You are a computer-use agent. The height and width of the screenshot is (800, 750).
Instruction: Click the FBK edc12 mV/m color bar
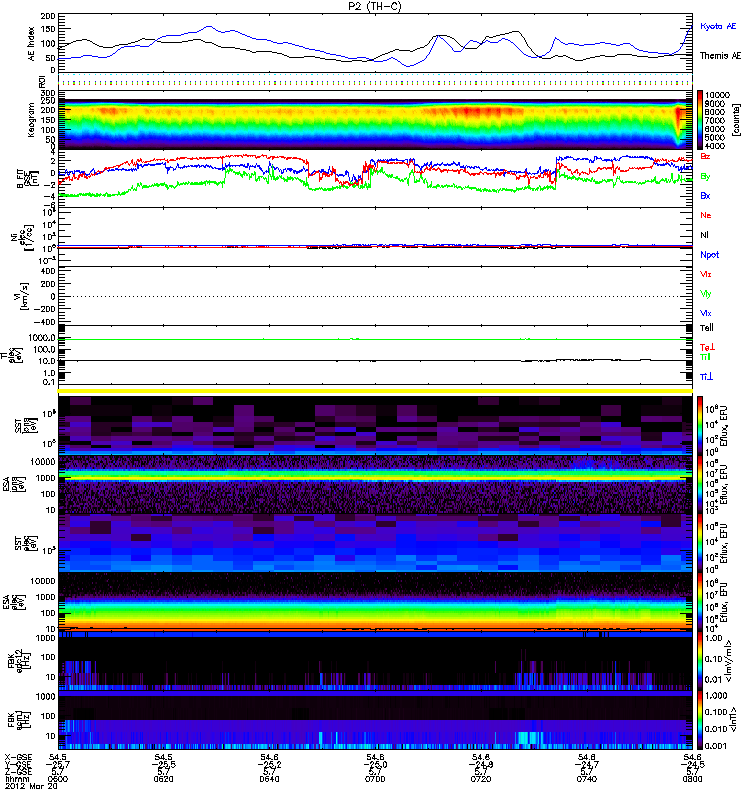click(x=700, y=660)
